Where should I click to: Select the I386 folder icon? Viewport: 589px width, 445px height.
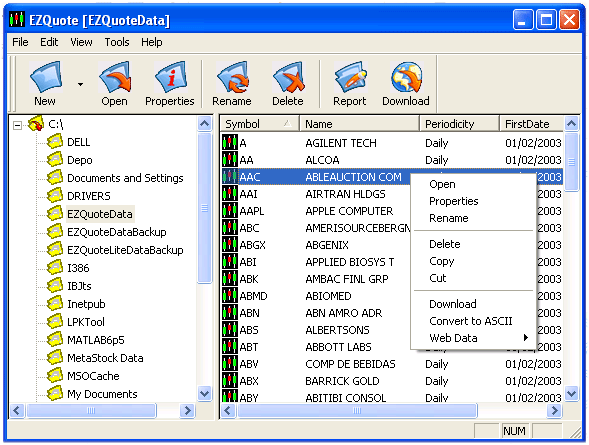pyautogui.click(x=55, y=268)
